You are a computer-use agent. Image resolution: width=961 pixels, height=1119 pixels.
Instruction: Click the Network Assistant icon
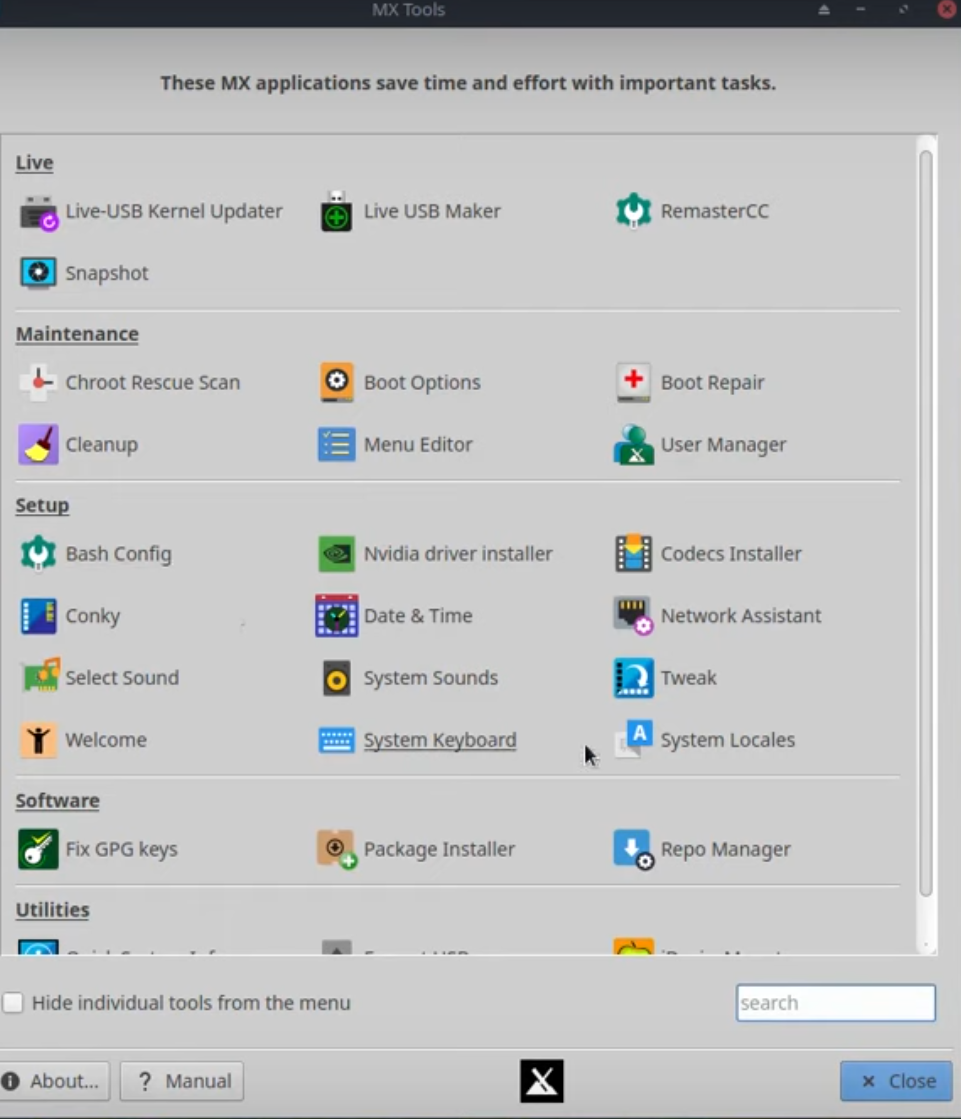coord(633,615)
